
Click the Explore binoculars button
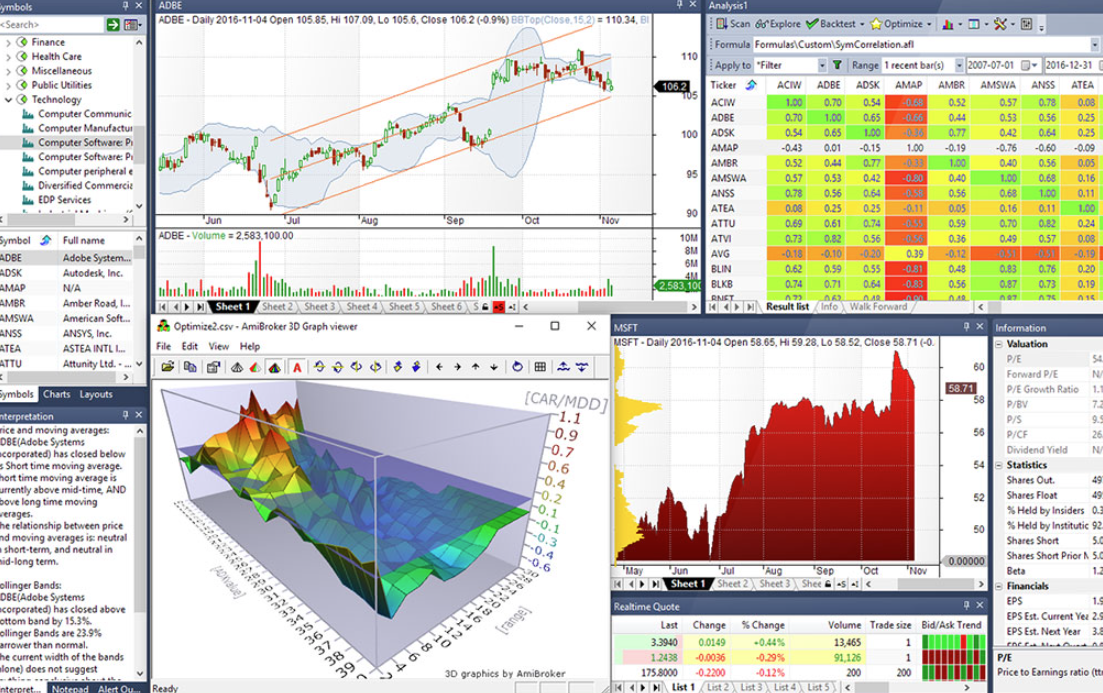pos(778,24)
